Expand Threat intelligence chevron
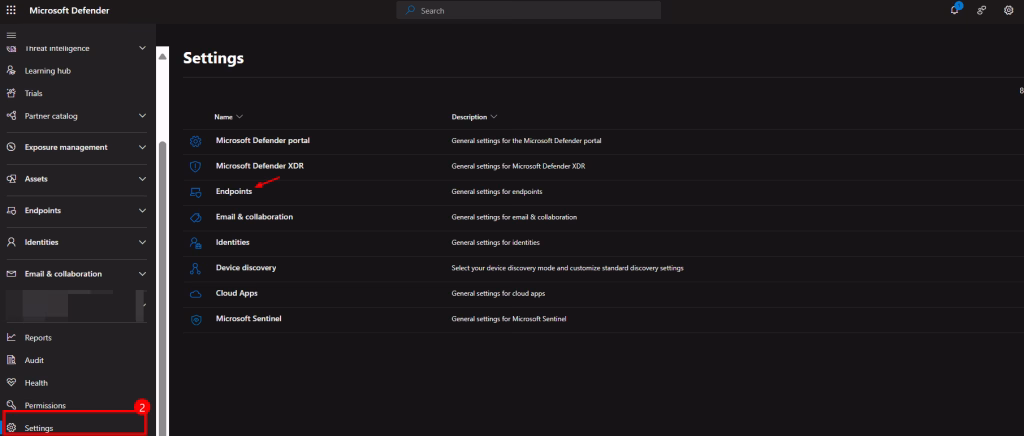Image resolution: width=1024 pixels, height=436 pixels. tap(142, 48)
